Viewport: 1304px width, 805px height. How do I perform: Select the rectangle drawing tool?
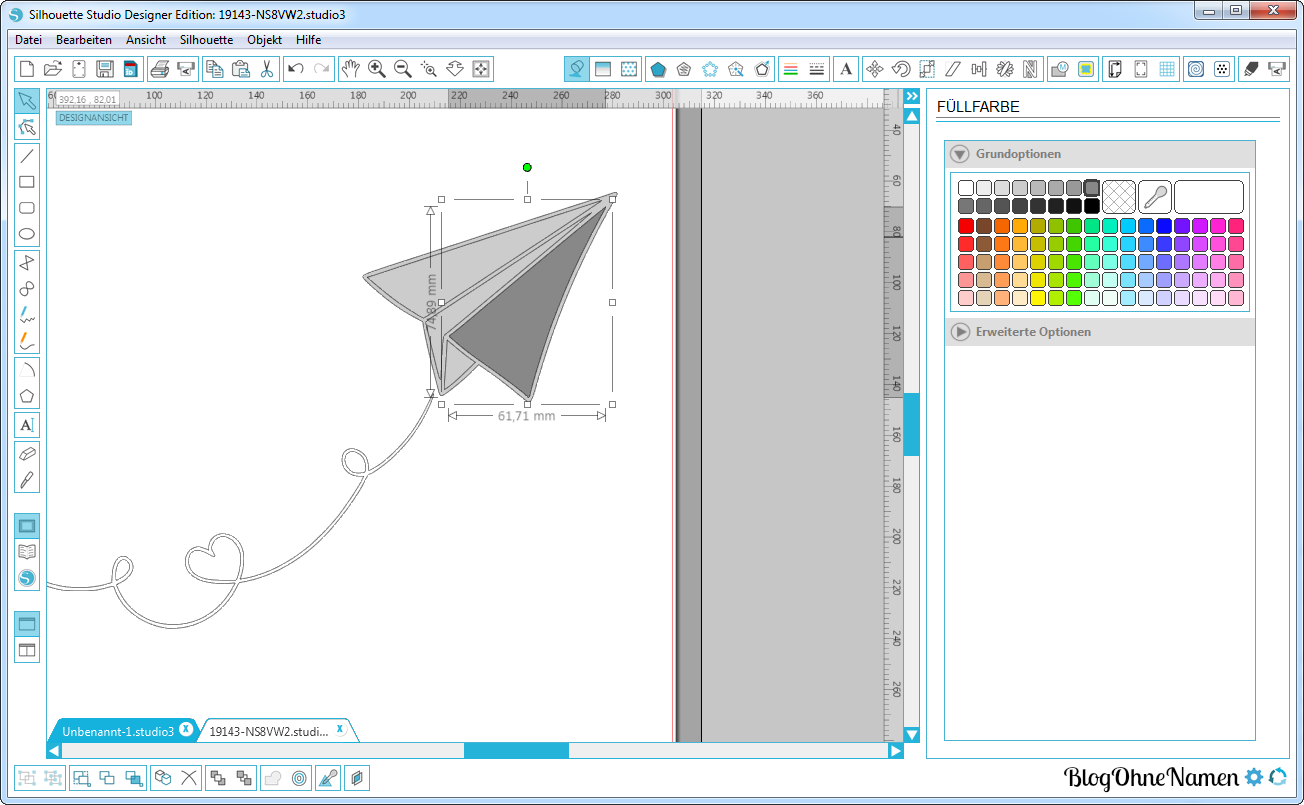tap(27, 182)
